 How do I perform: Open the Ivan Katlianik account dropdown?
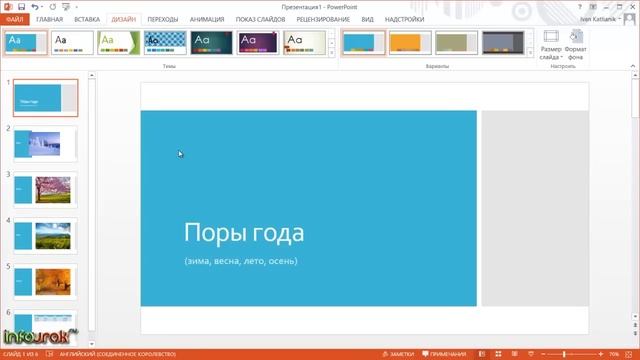pyautogui.click(x=600, y=19)
